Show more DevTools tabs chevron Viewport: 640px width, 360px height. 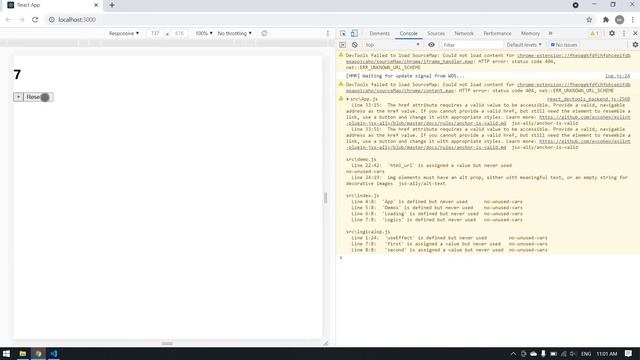coord(550,33)
